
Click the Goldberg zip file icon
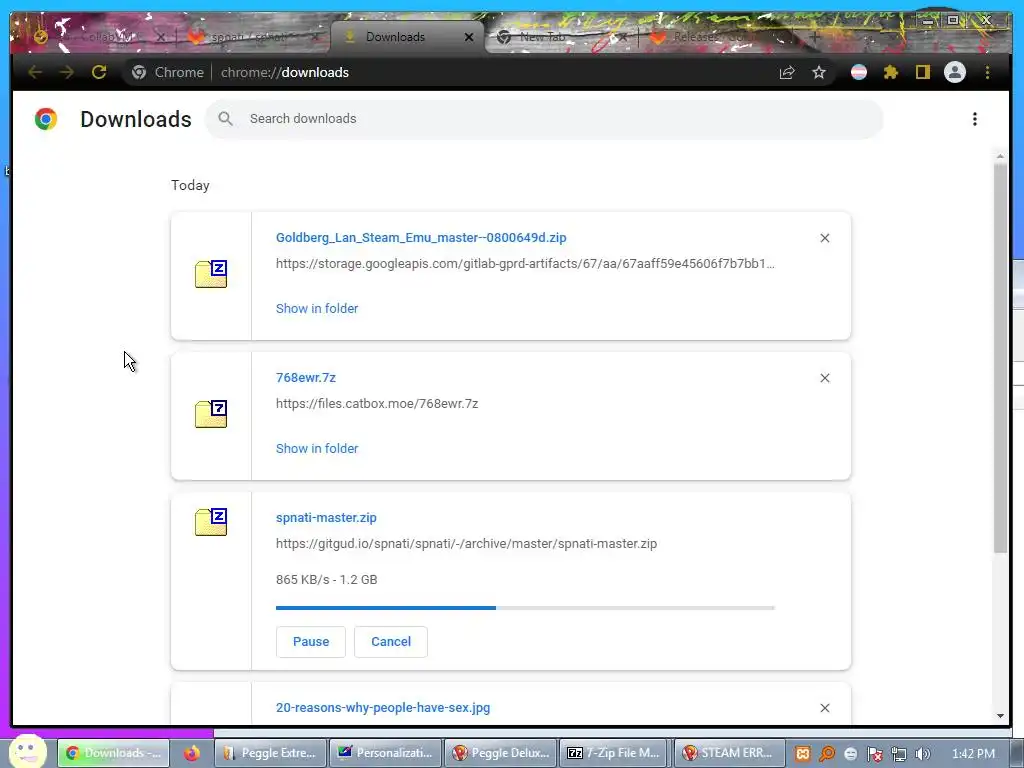point(211,274)
